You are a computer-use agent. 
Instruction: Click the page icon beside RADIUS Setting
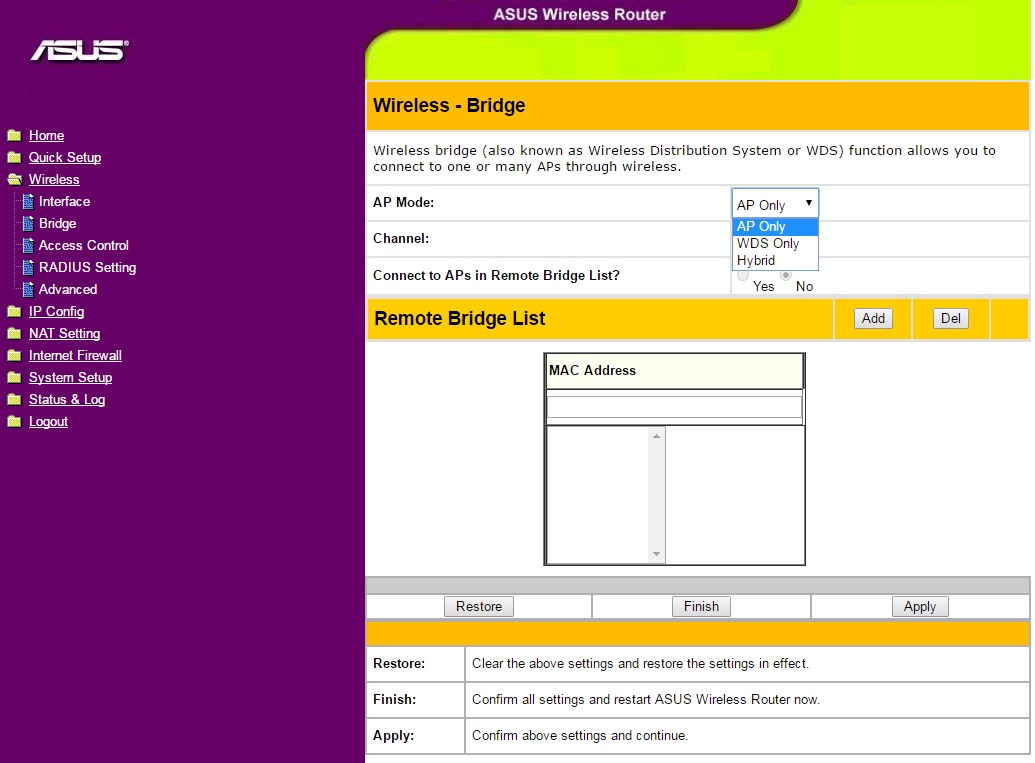(x=28, y=268)
